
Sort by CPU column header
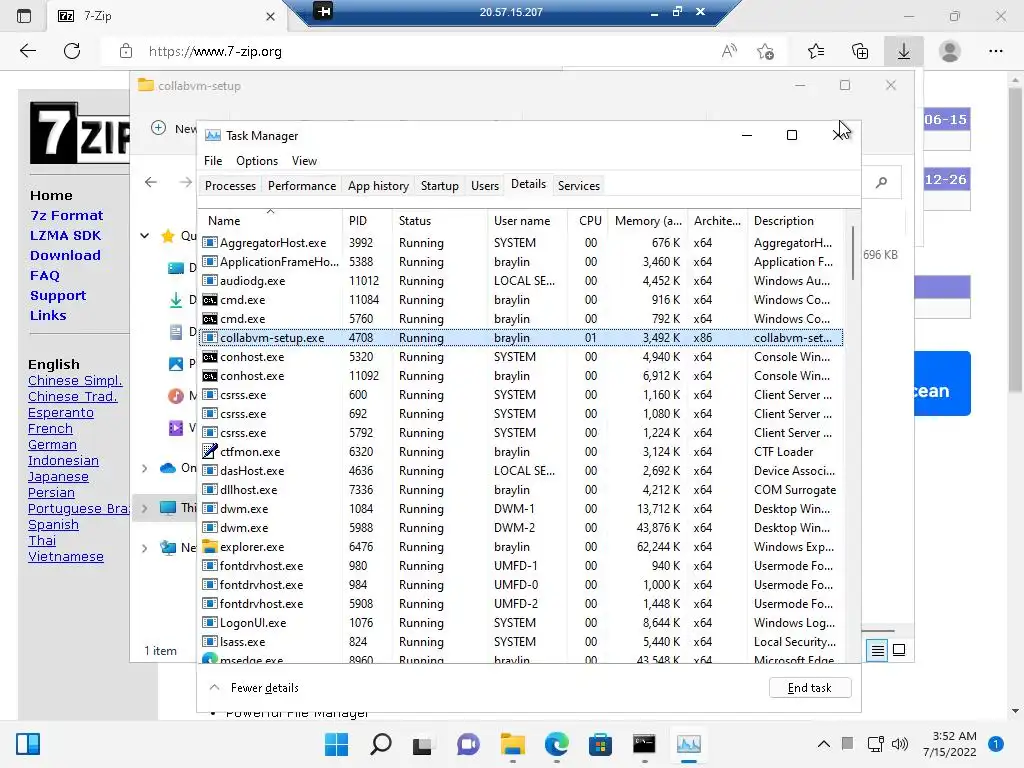pos(588,221)
